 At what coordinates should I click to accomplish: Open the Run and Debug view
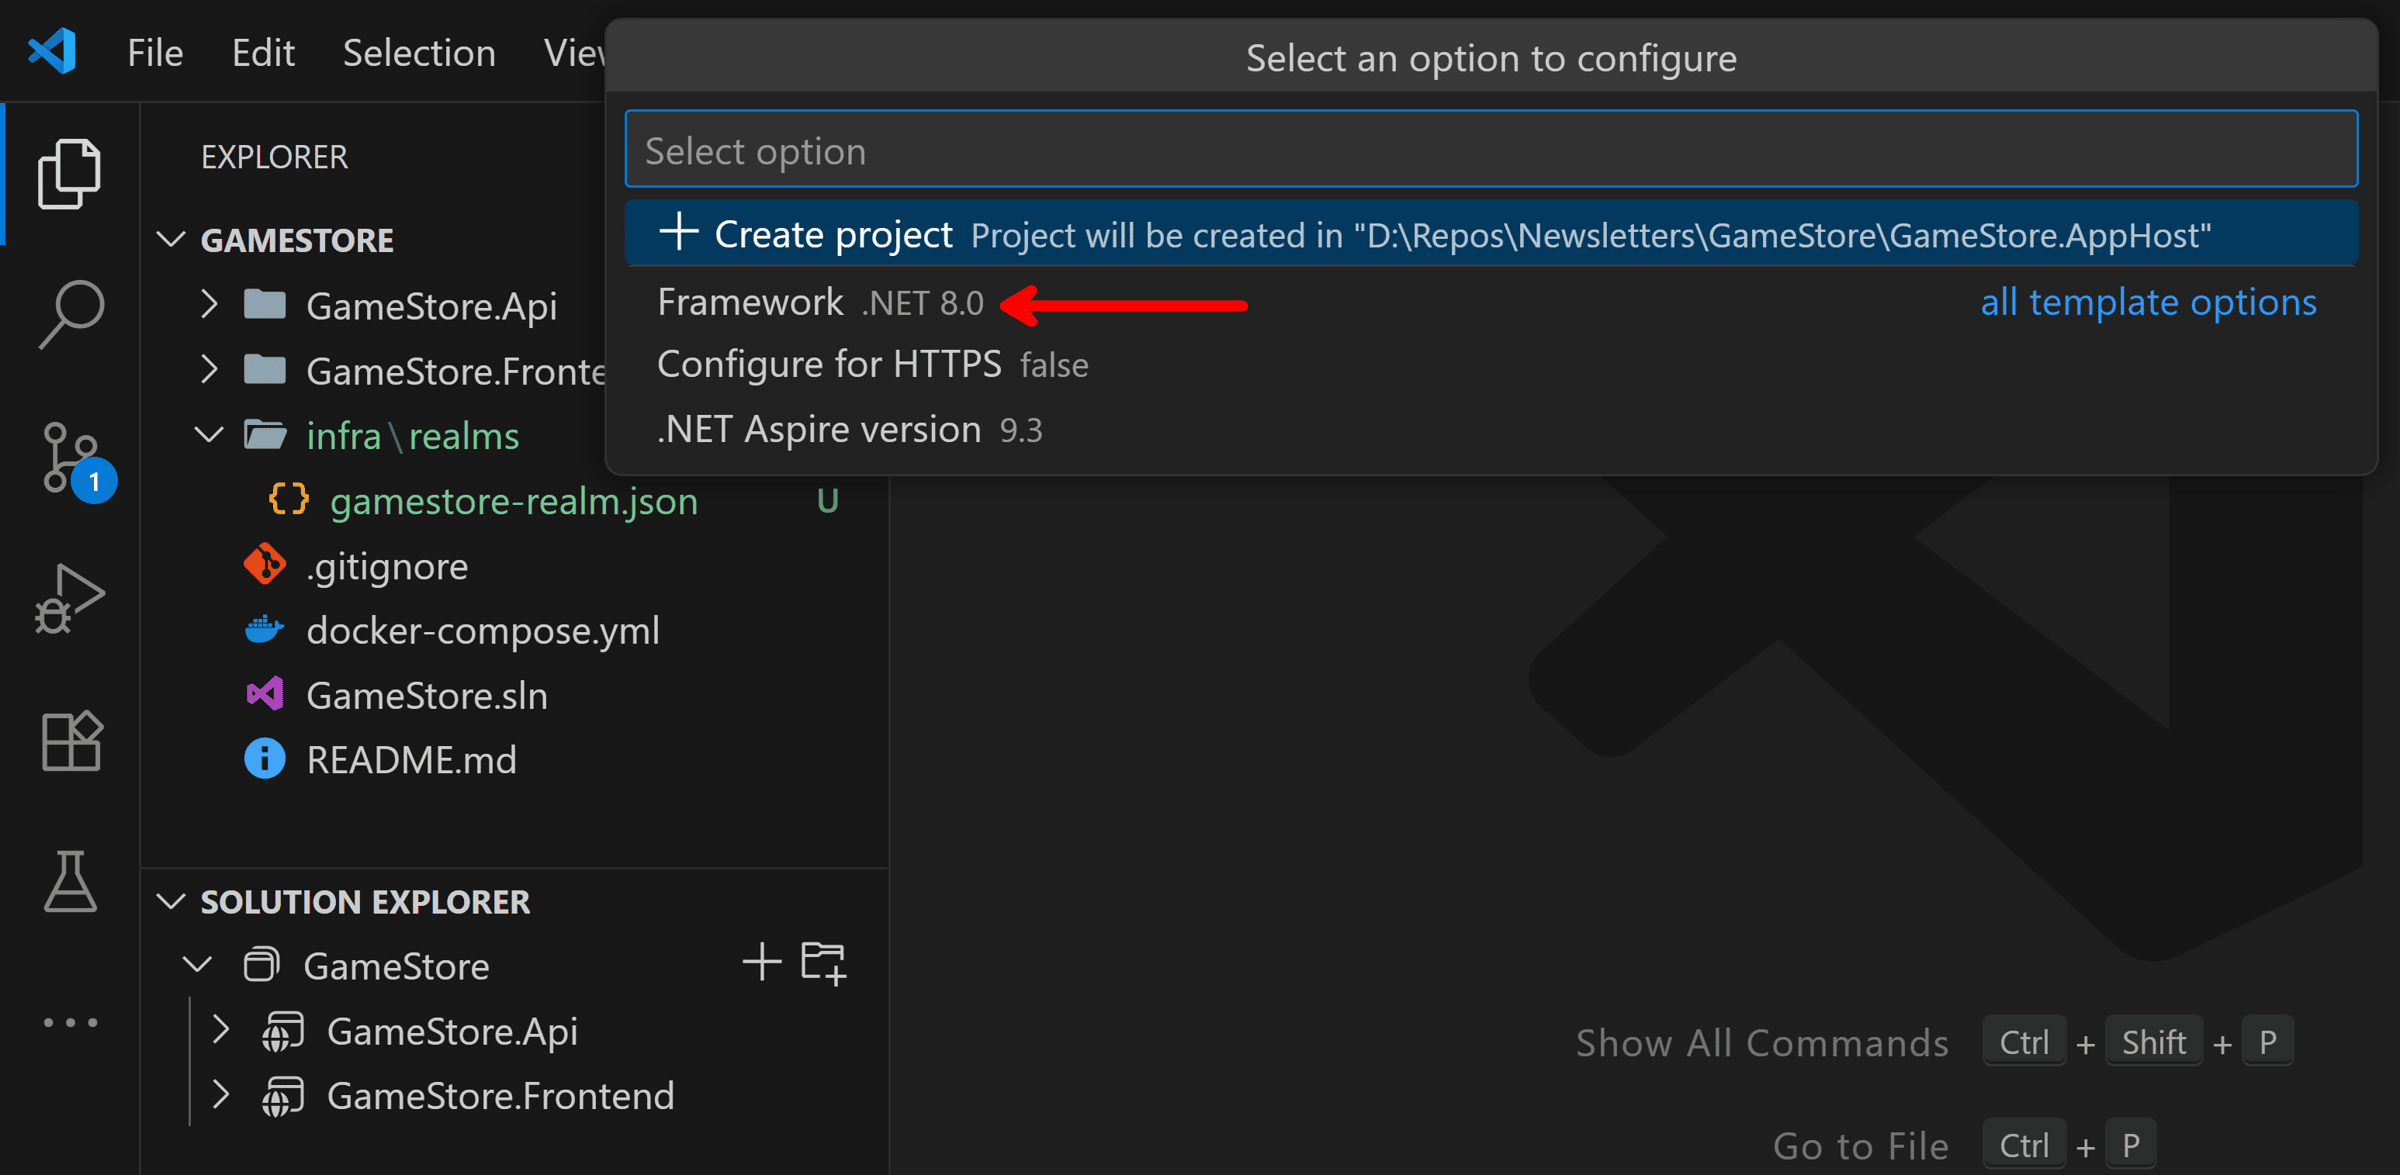tap(69, 599)
